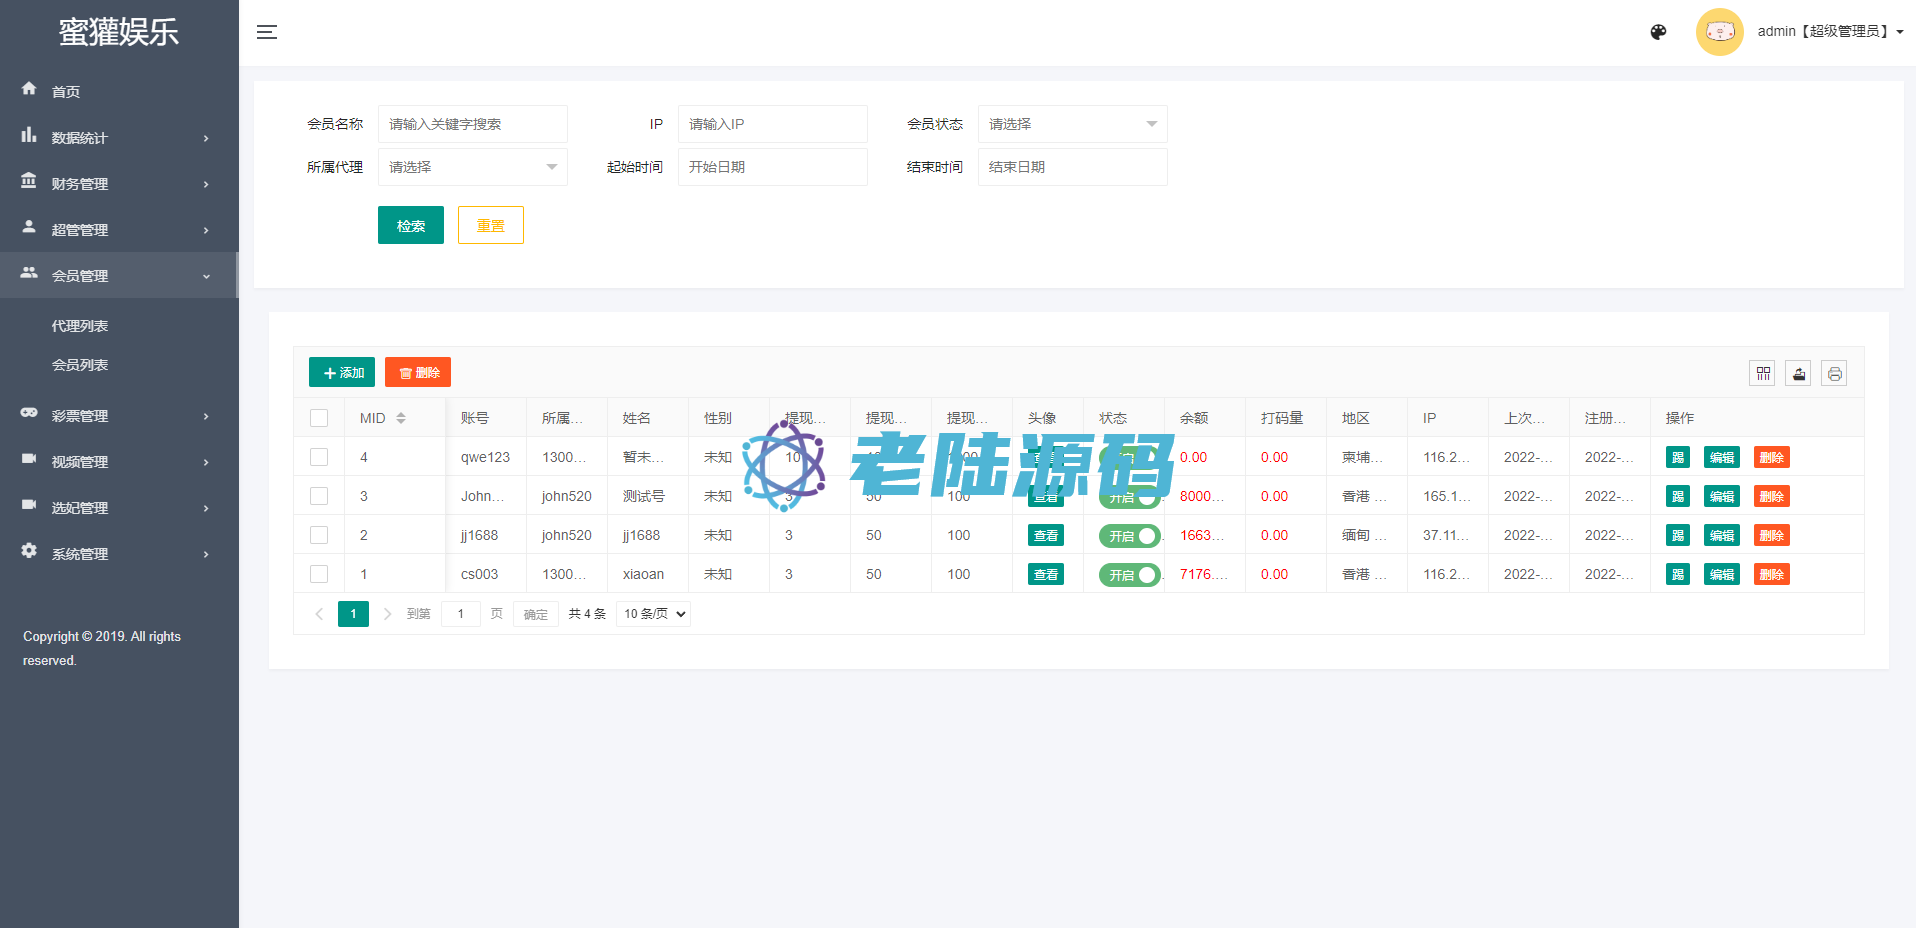Check the row checkbox for MID 1
This screenshot has width=1916, height=928.
[x=319, y=574]
